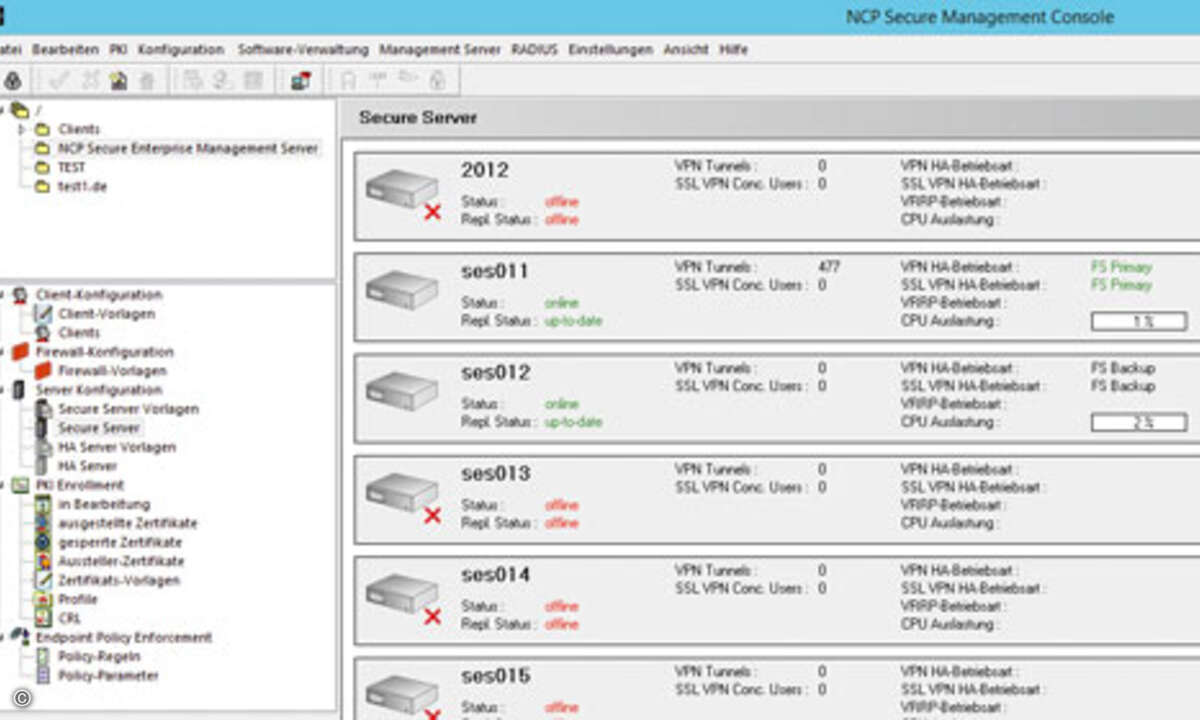The height and width of the screenshot is (720, 1200).
Task: Select the test1.de folder
Action: pos(82,187)
